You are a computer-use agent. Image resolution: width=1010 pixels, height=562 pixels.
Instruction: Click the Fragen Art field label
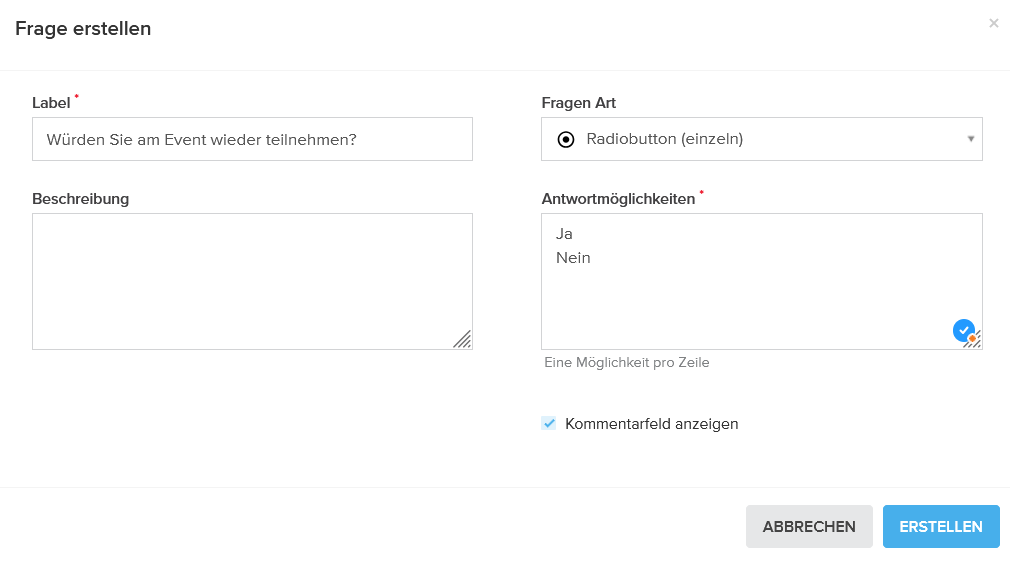(578, 103)
